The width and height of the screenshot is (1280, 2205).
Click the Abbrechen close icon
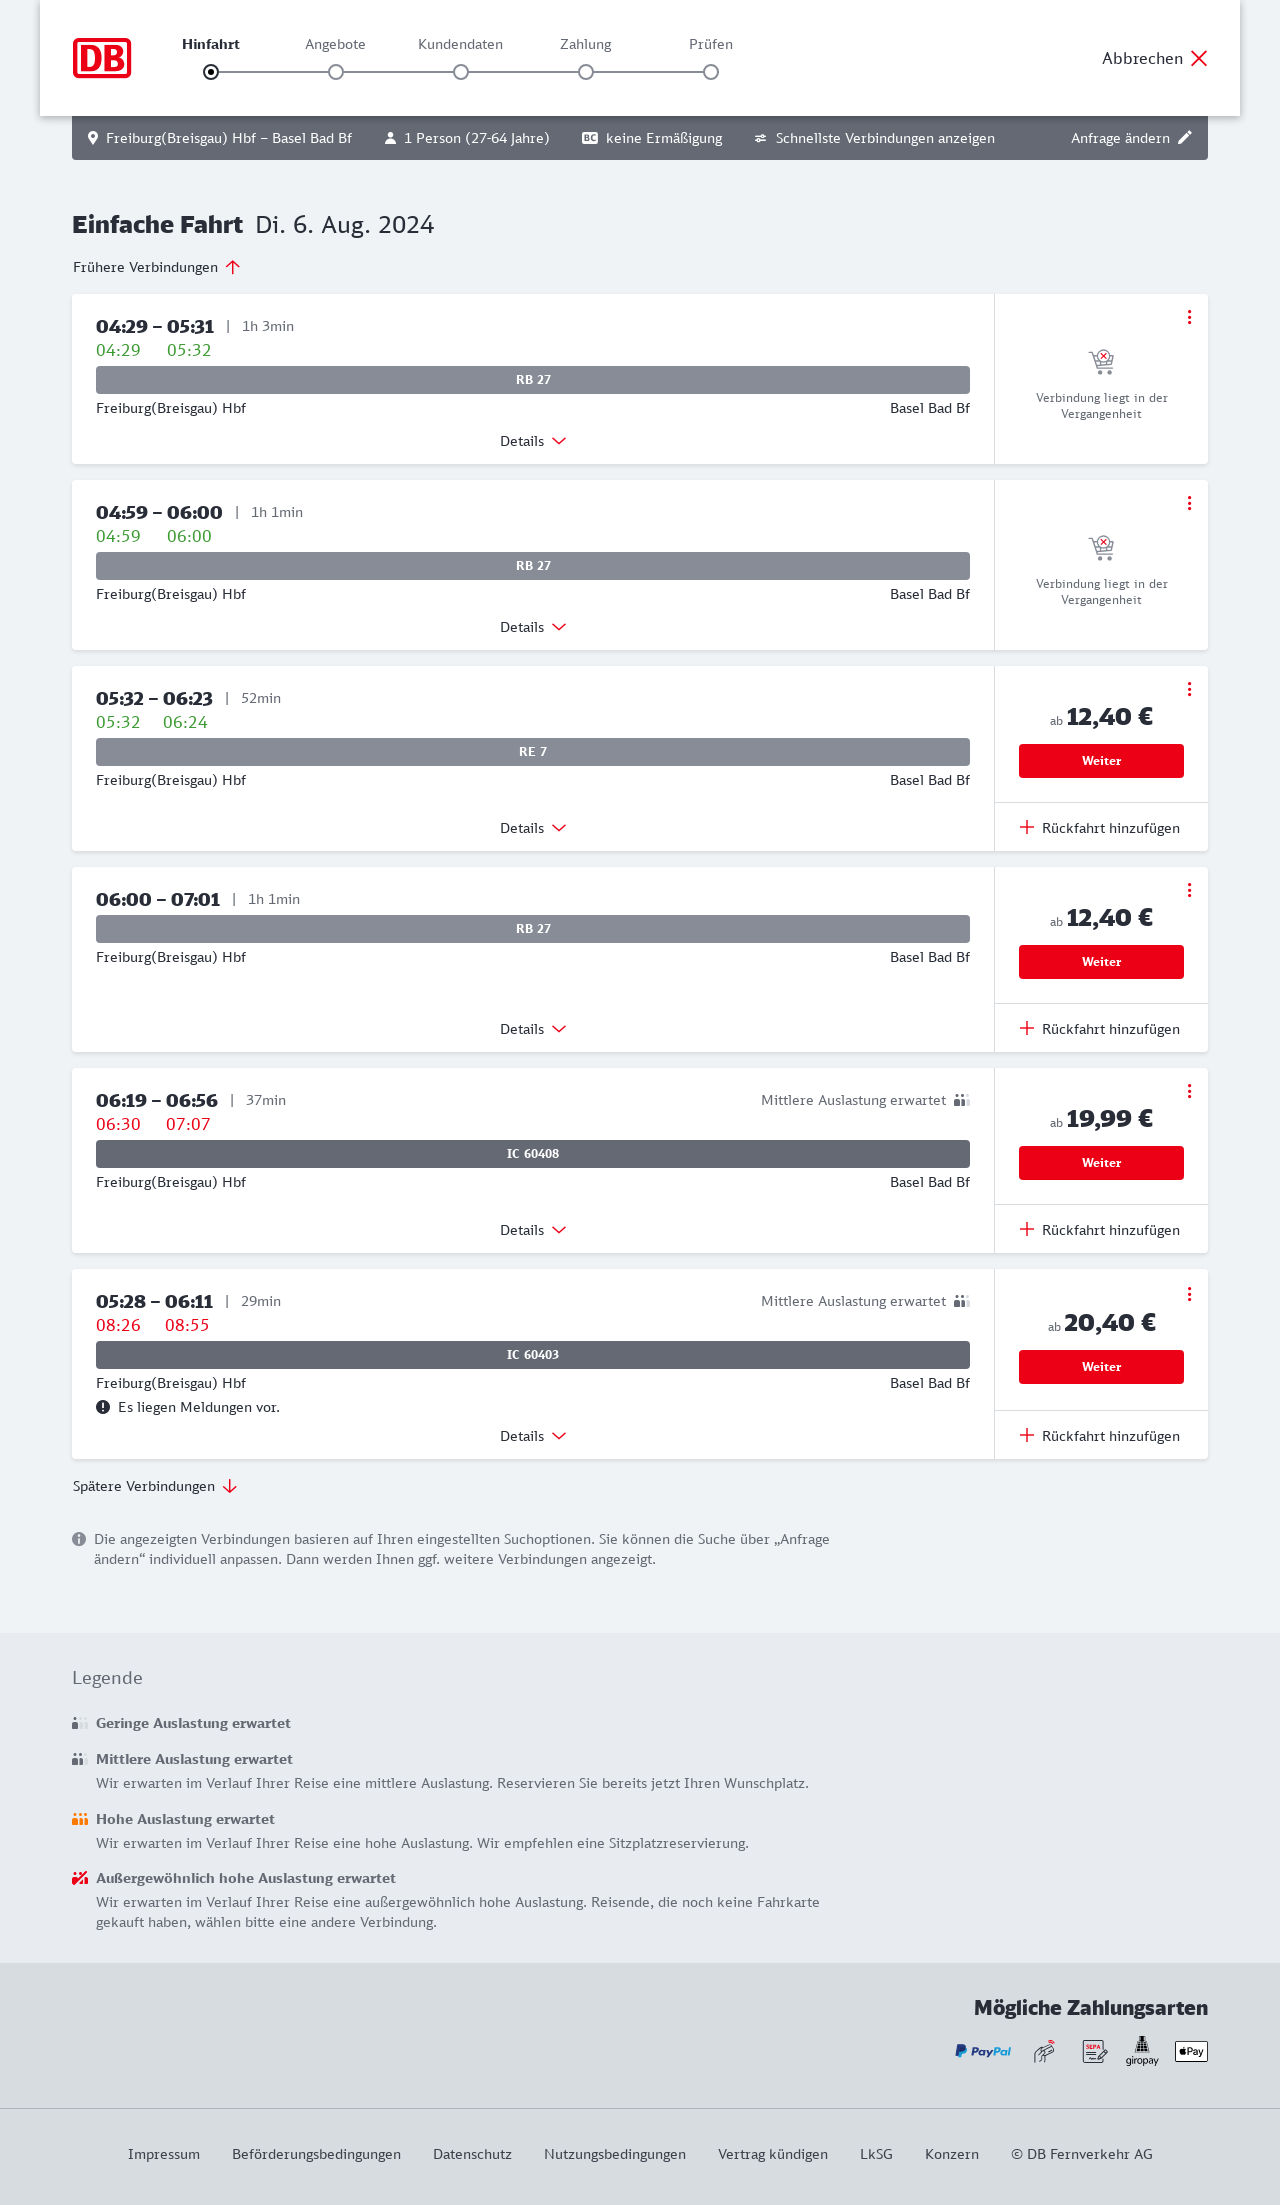(1199, 58)
